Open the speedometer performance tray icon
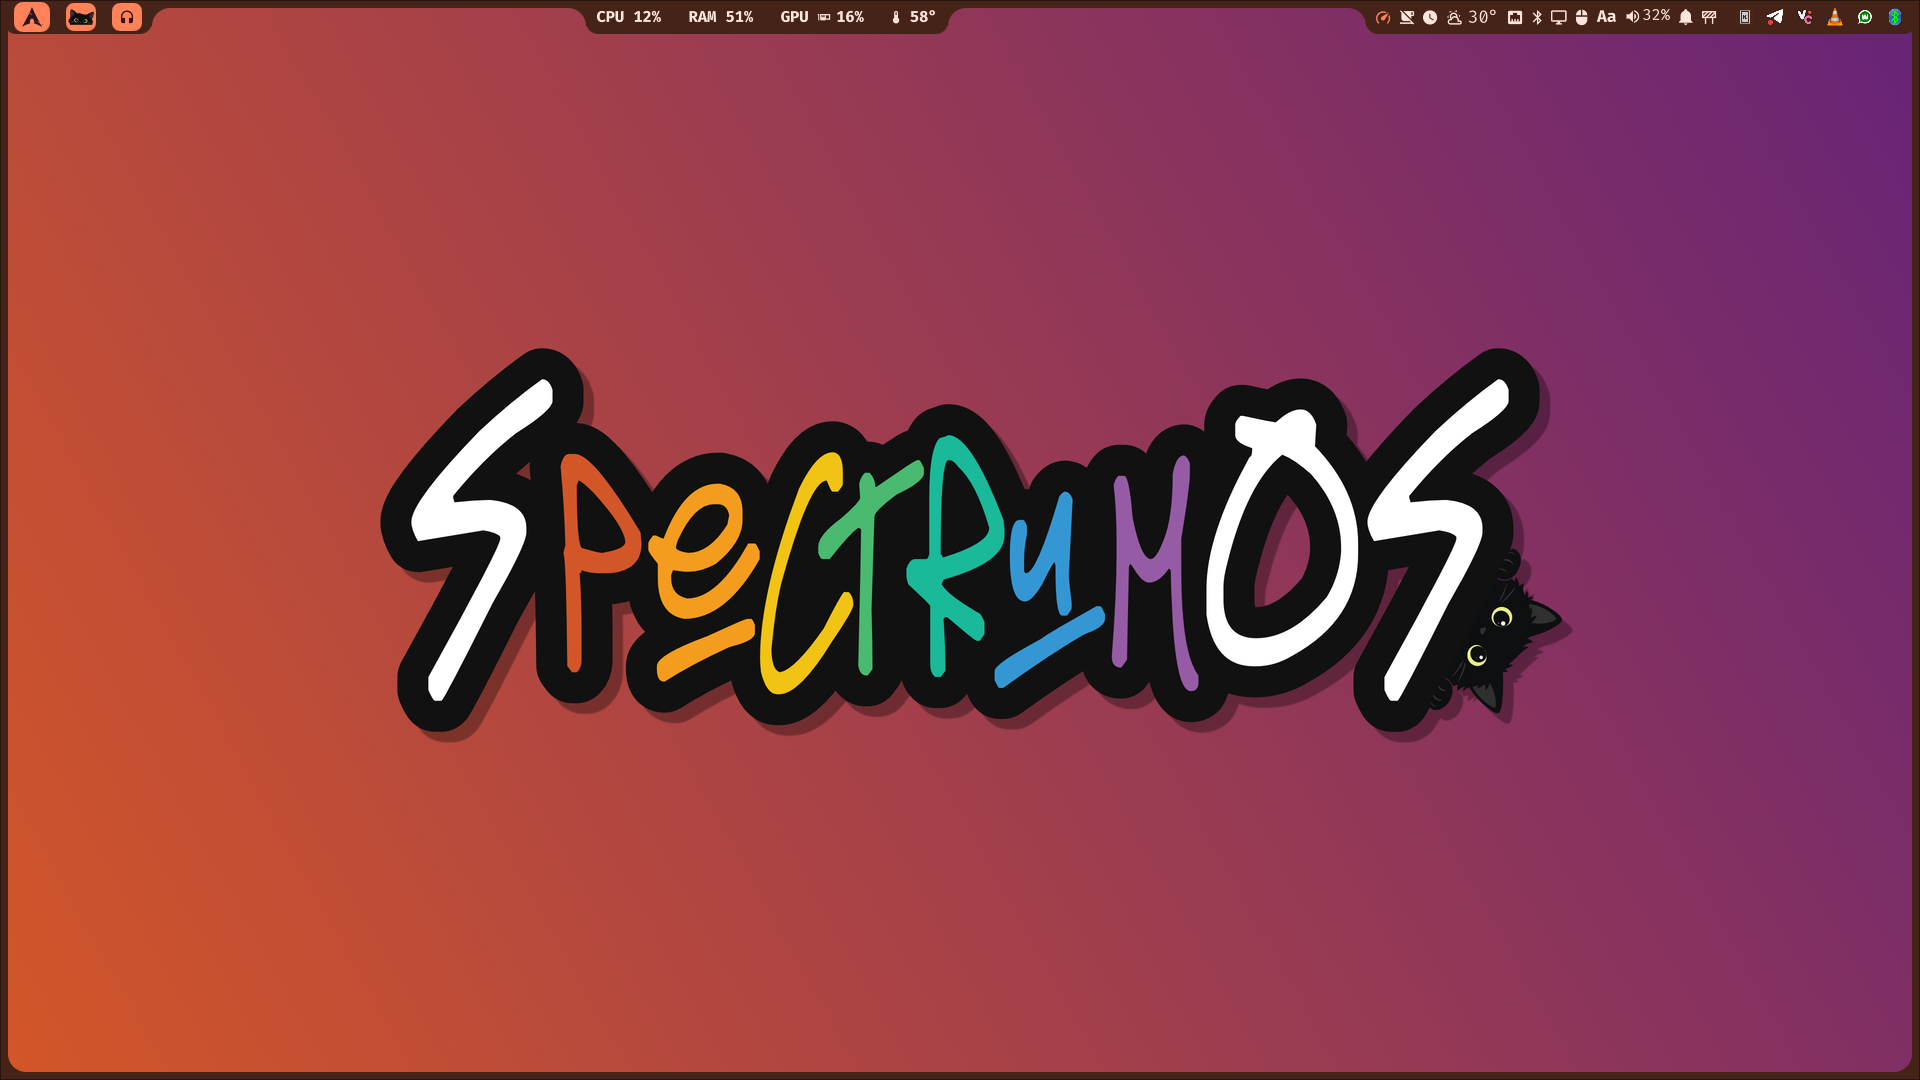This screenshot has width=1920, height=1080. (x=1383, y=17)
